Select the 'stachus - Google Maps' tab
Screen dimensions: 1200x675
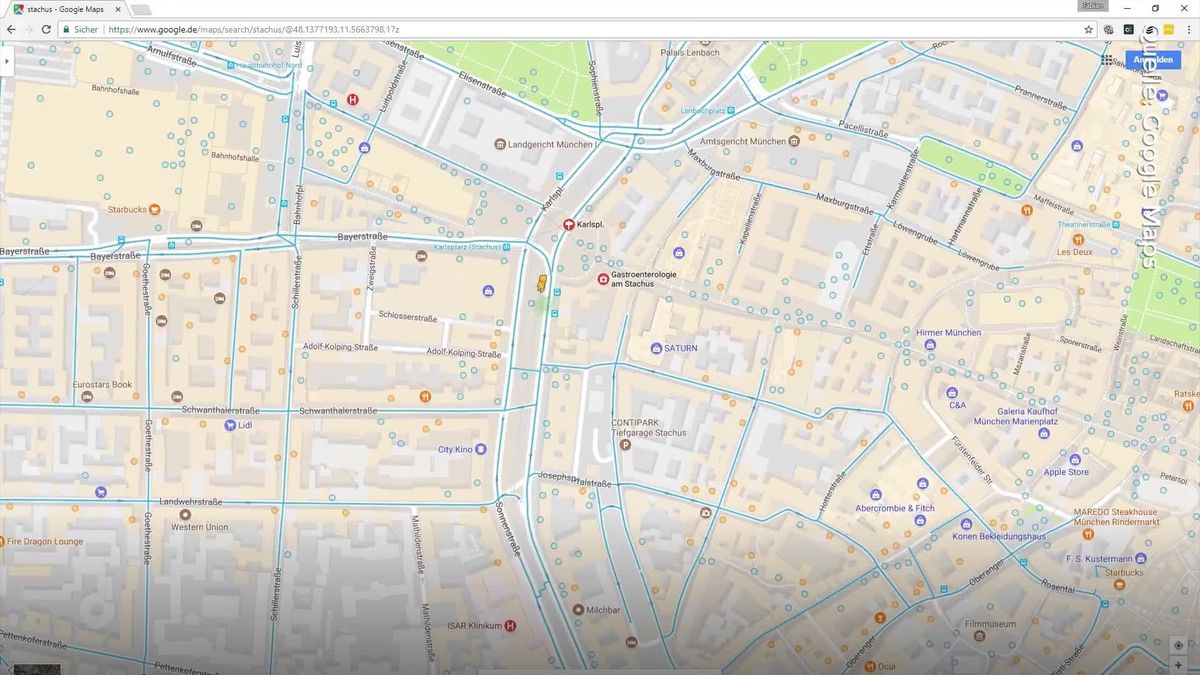pyautogui.click(x=65, y=9)
